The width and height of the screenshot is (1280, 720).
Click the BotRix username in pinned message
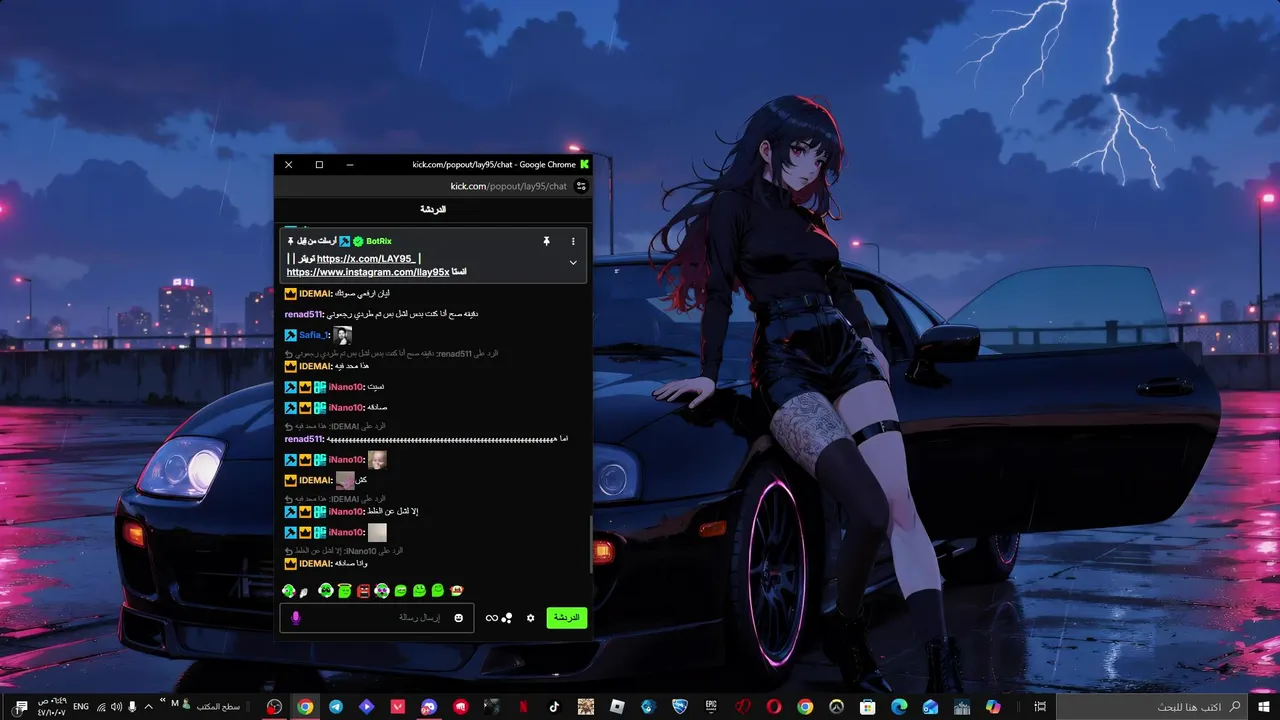pos(379,241)
